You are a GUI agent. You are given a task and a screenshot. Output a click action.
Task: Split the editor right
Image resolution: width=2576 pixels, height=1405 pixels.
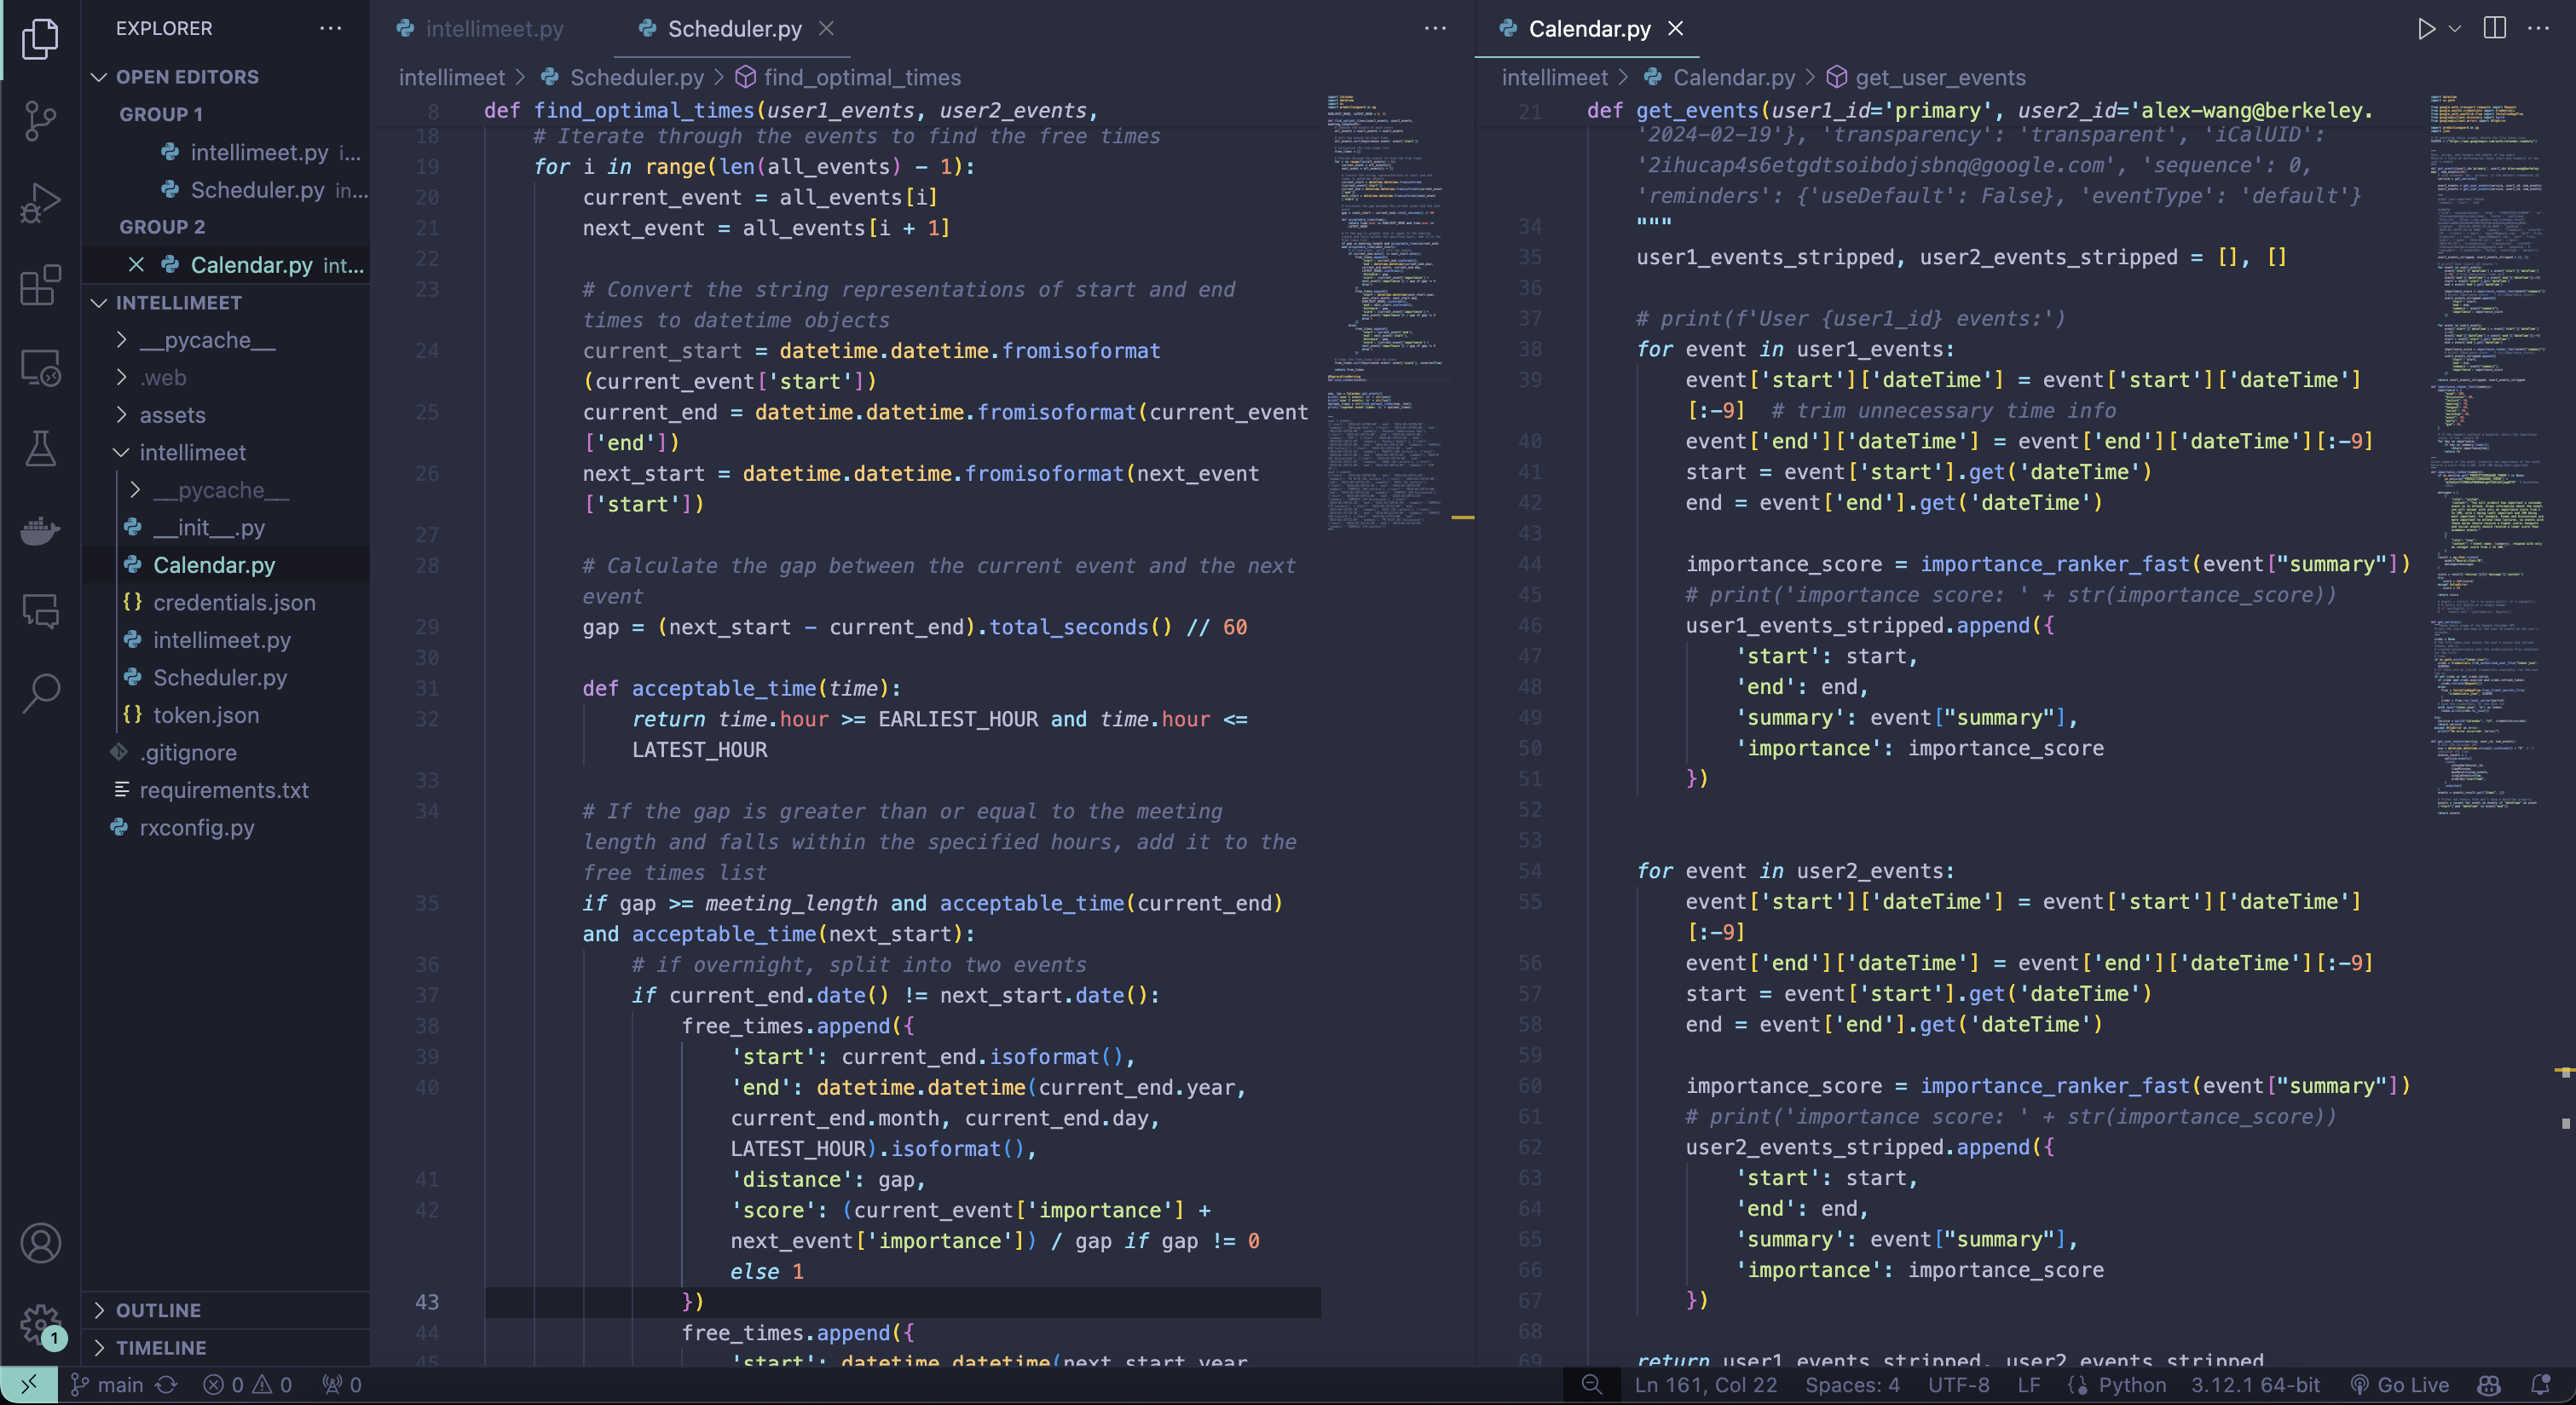coord(2495,28)
